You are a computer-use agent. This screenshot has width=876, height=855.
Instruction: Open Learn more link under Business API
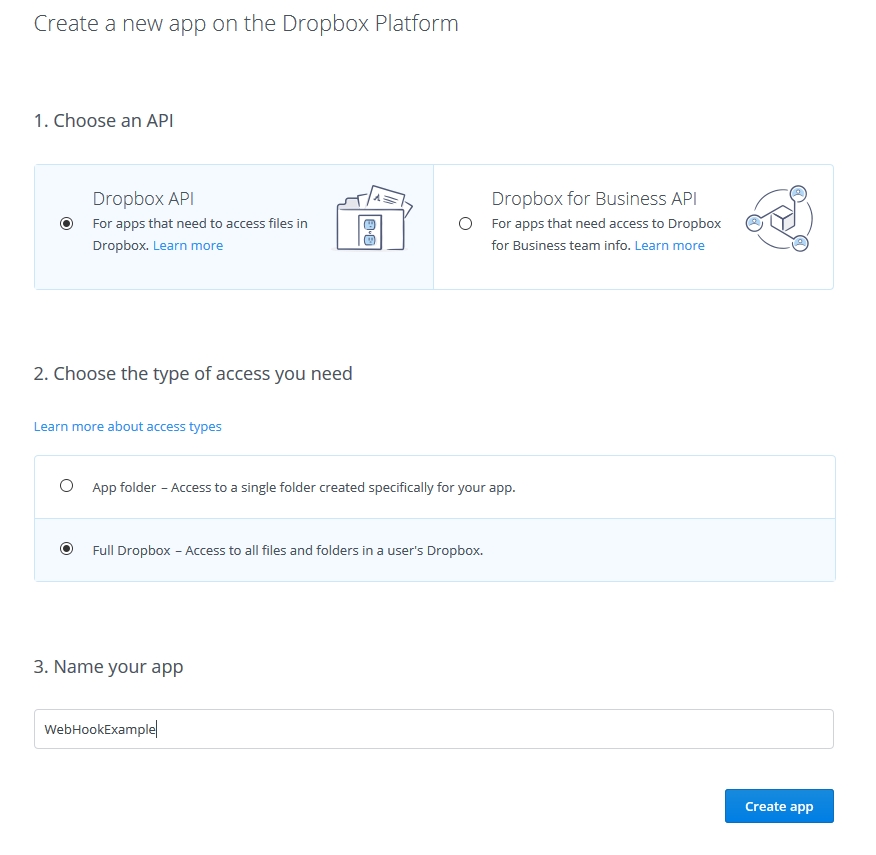pyautogui.click(x=669, y=246)
